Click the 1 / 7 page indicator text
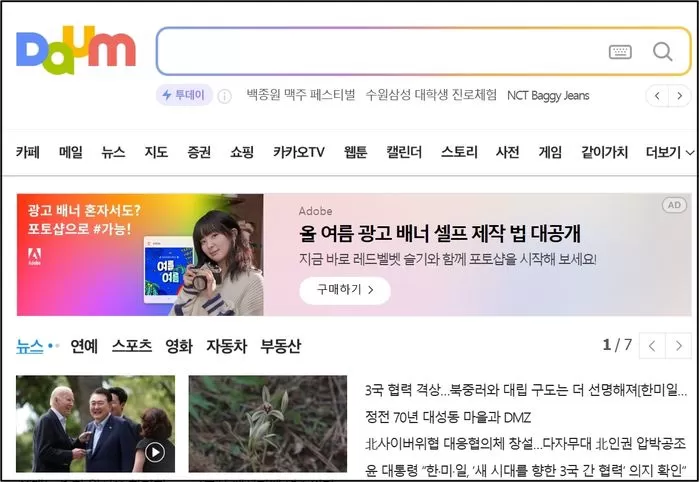Image resolution: width=699 pixels, height=482 pixels. click(617, 345)
